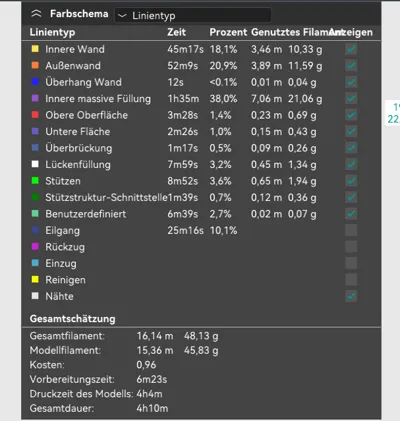Enable the Reinigen display checkbox
Viewport: 400px width, 421px height.
click(351, 279)
